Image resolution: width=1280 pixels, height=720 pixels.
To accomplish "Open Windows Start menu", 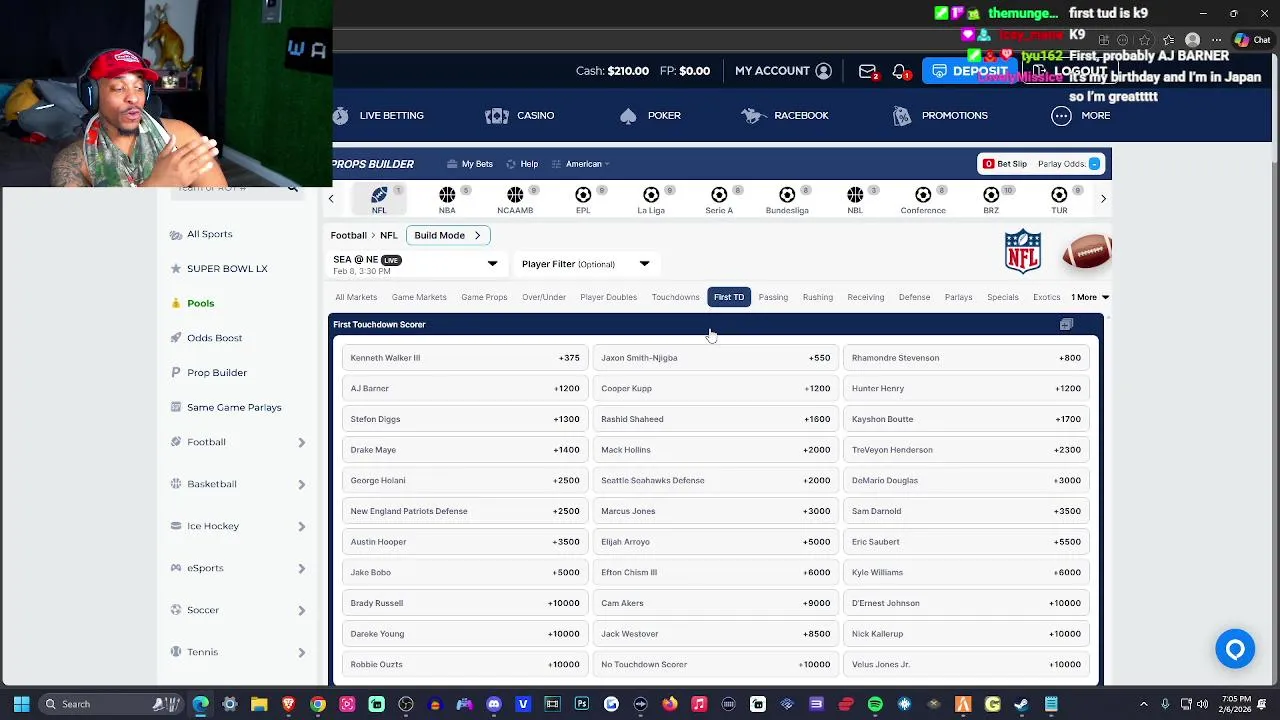I will tap(21, 704).
